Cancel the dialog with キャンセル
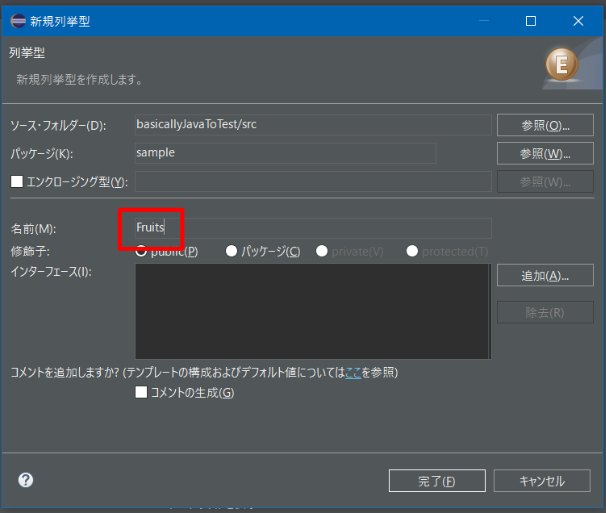Viewport: 606px width, 513px height. pos(542,481)
